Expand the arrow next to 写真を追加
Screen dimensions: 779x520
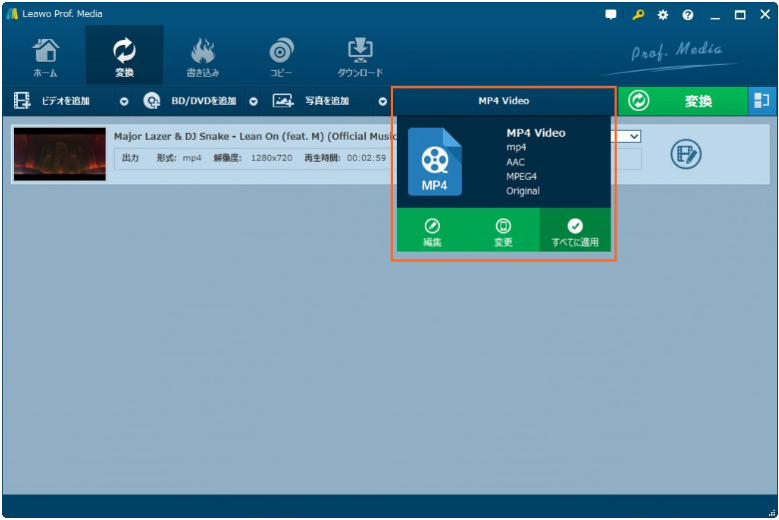[382, 101]
